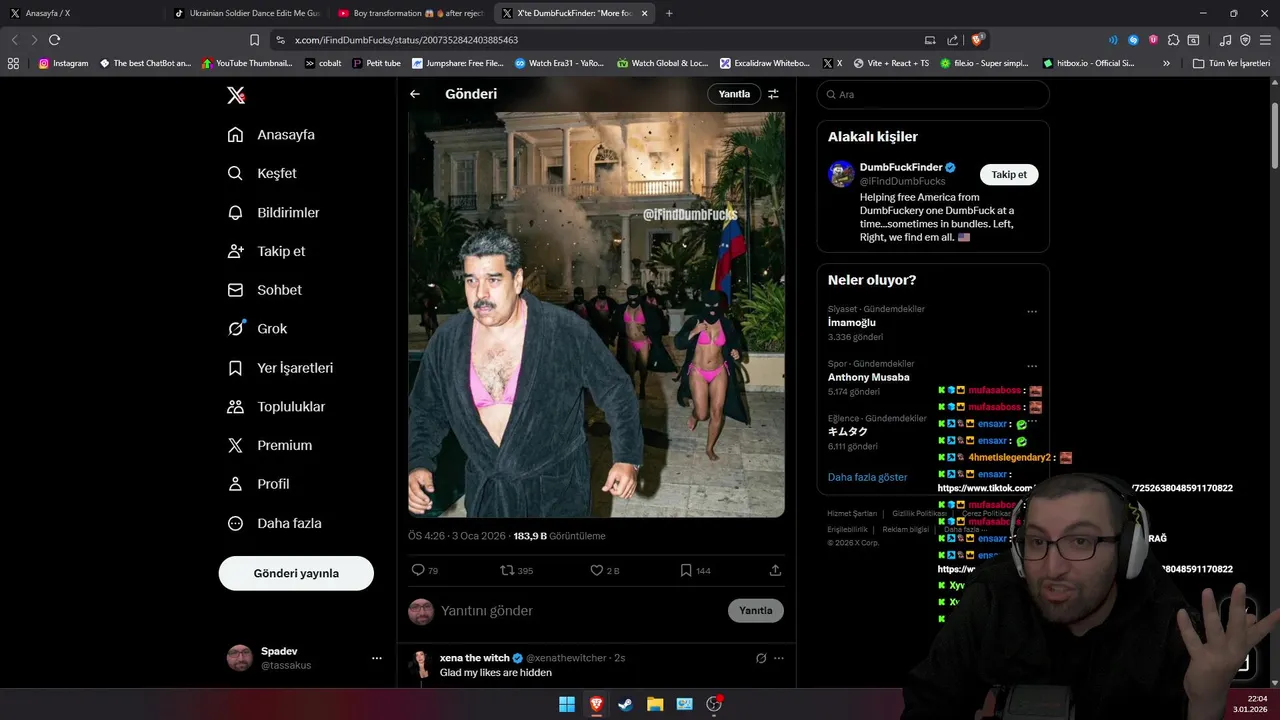Image resolution: width=1280 pixels, height=720 pixels.
Task: Open a new browser tab
Action: 669,13
